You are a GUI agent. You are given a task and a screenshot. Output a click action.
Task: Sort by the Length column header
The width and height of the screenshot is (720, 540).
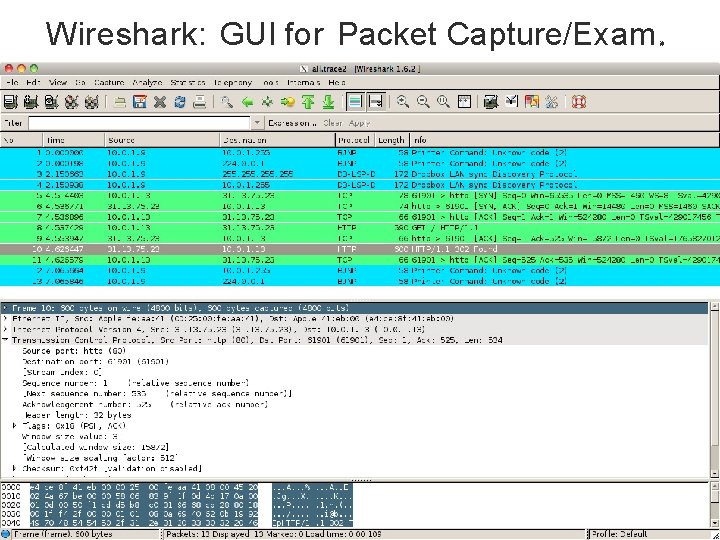(x=392, y=140)
